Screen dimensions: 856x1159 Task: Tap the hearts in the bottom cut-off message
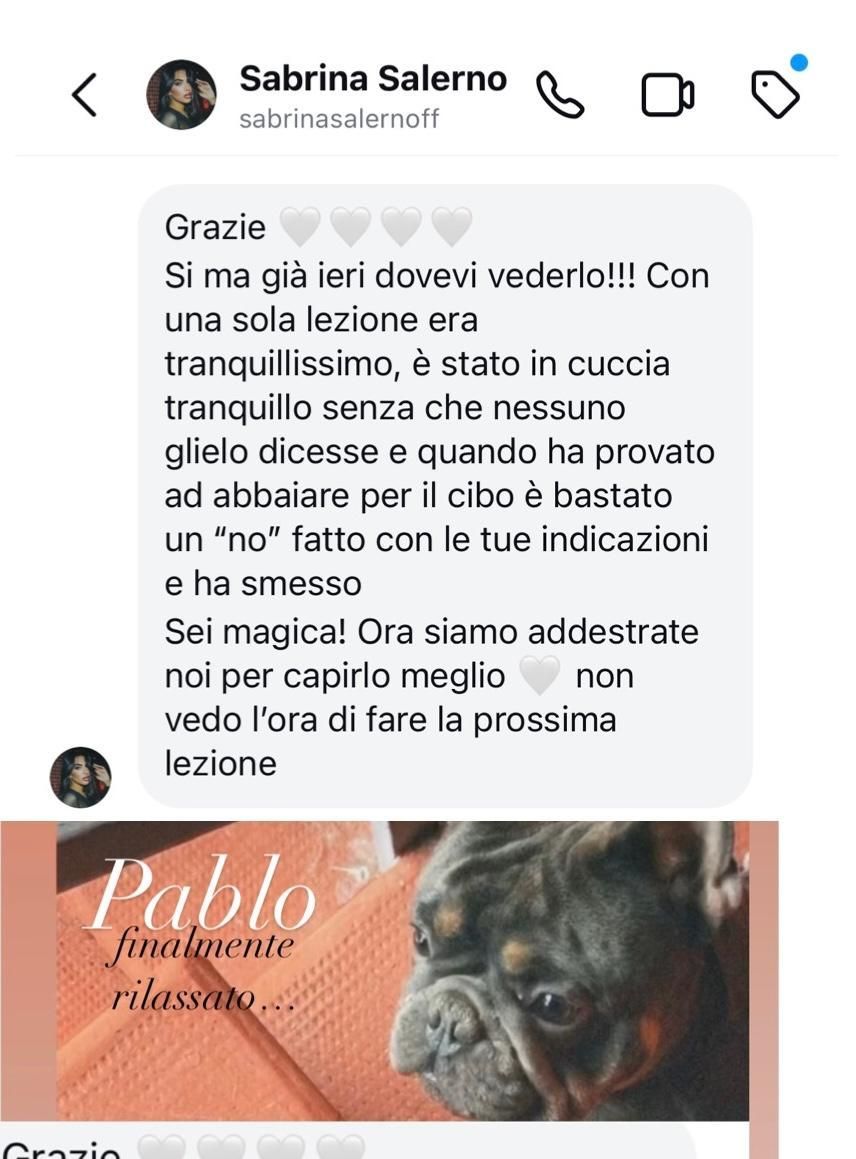(251, 1147)
